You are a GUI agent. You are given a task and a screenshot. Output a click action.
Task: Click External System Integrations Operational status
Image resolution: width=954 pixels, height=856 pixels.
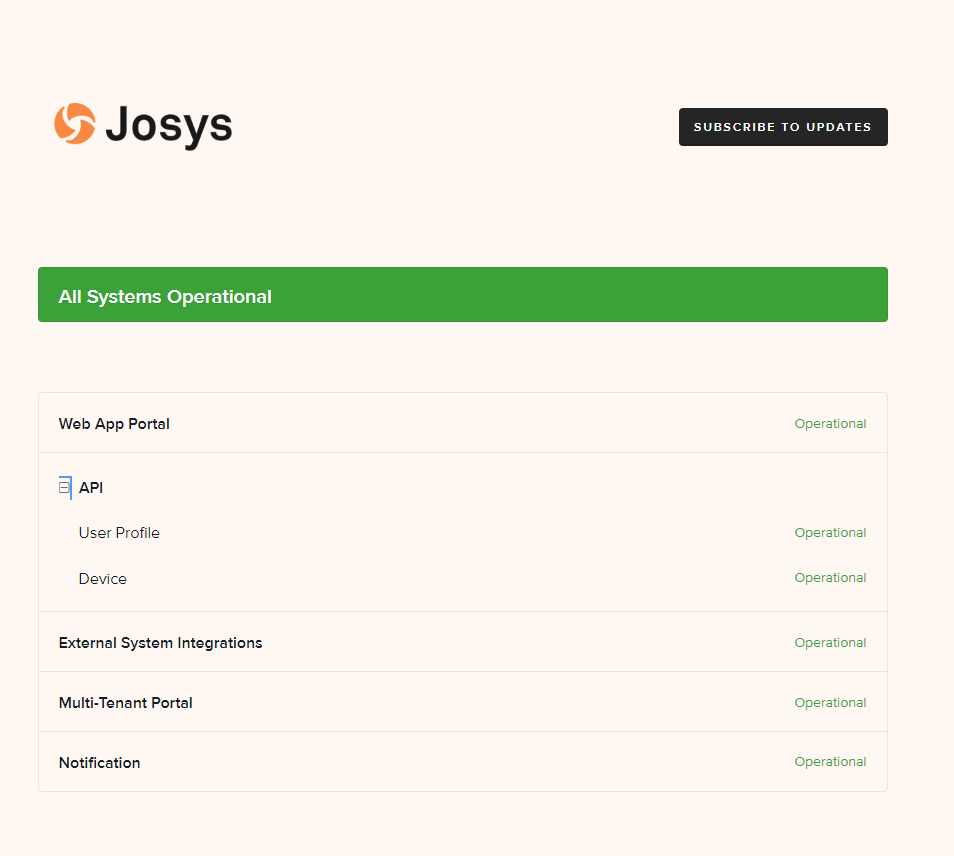pyautogui.click(x=830, y=643)
